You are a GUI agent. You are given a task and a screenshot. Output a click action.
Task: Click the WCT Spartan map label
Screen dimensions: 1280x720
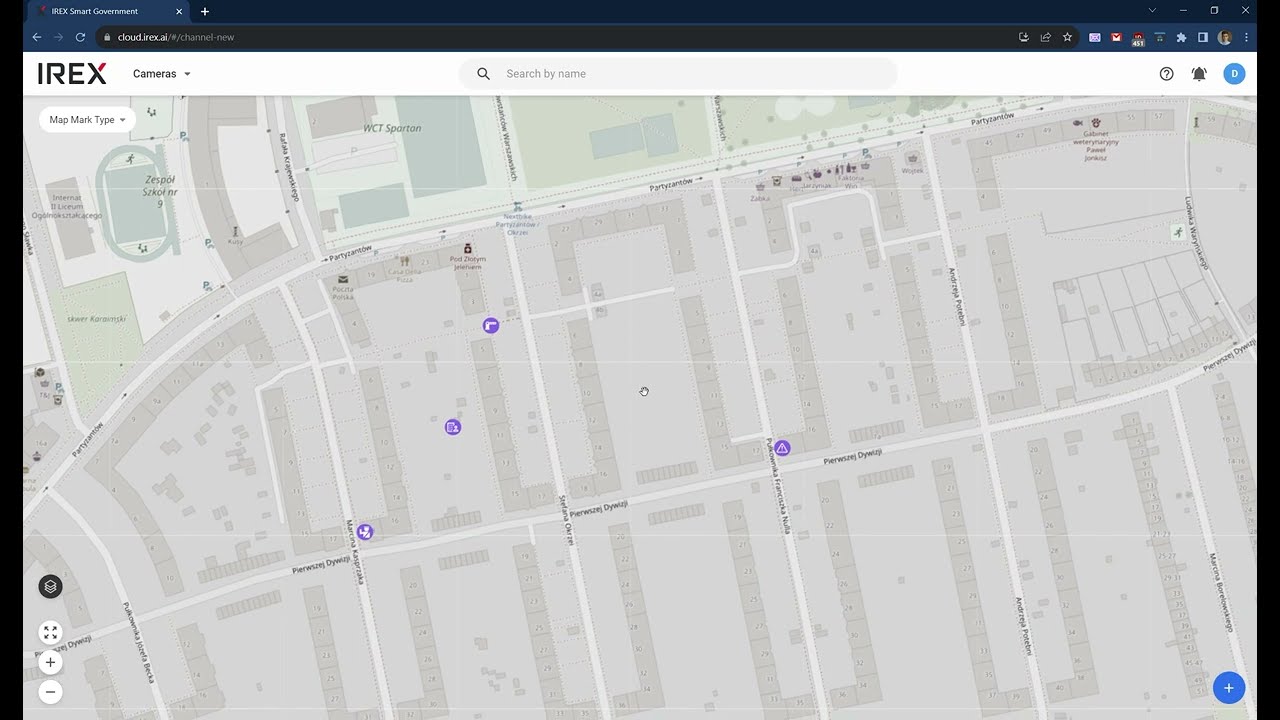pos(392,128)
